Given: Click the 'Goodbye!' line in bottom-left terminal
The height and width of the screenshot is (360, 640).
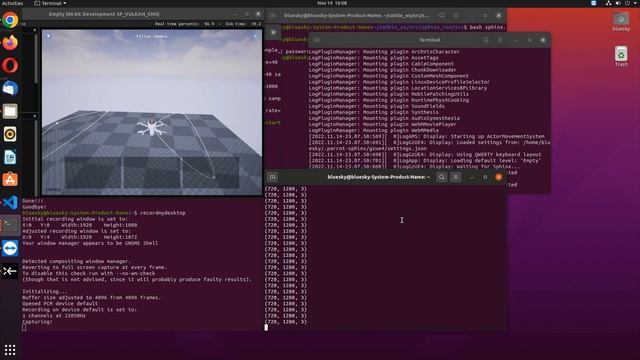Looking at the screenshot, I should point(34,207).
